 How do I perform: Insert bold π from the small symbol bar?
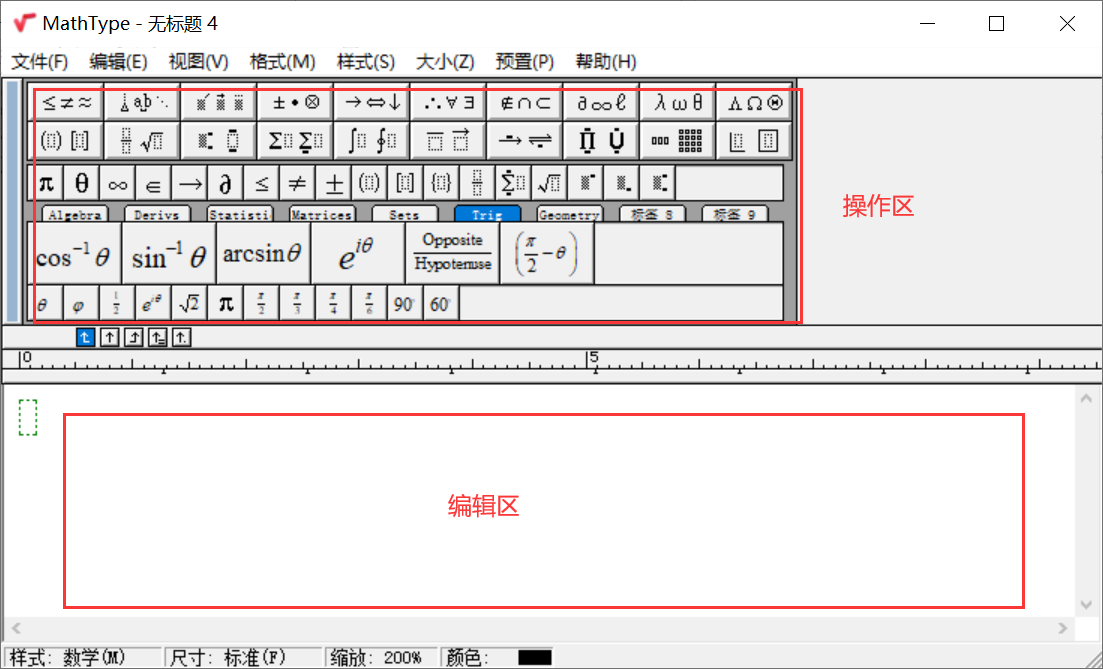coord(46,184)
